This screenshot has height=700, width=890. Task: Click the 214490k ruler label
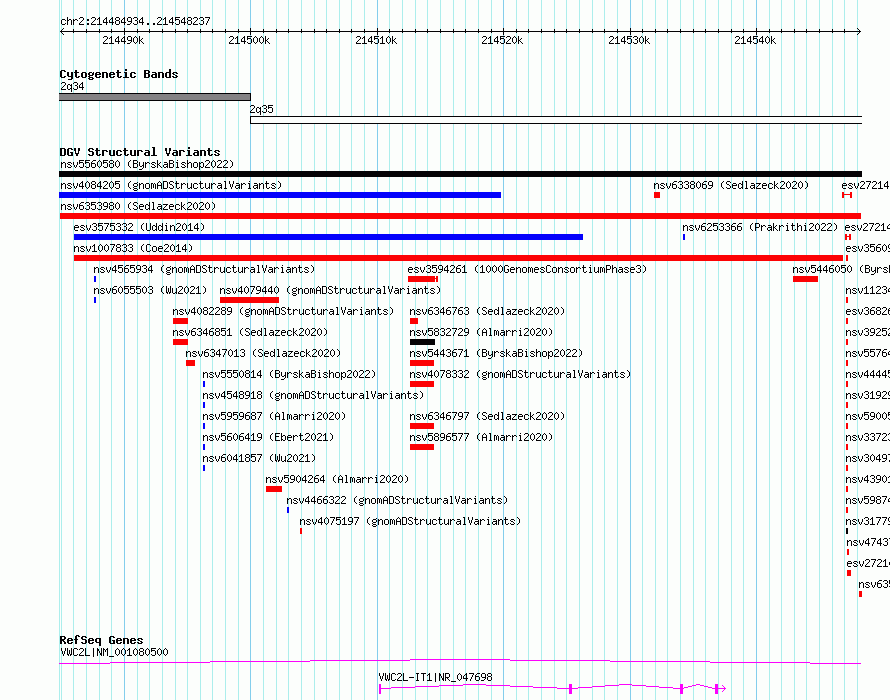coord(123,40)
